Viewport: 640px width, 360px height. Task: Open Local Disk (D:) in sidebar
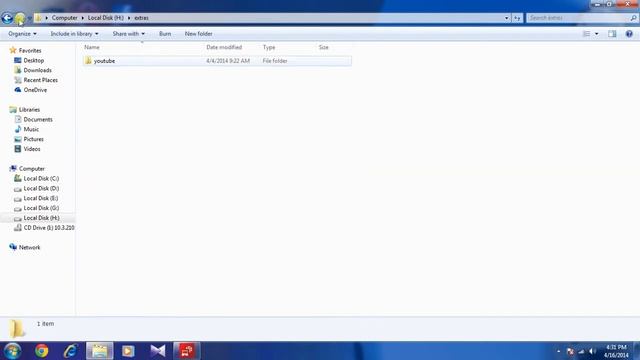click(41, 188)
